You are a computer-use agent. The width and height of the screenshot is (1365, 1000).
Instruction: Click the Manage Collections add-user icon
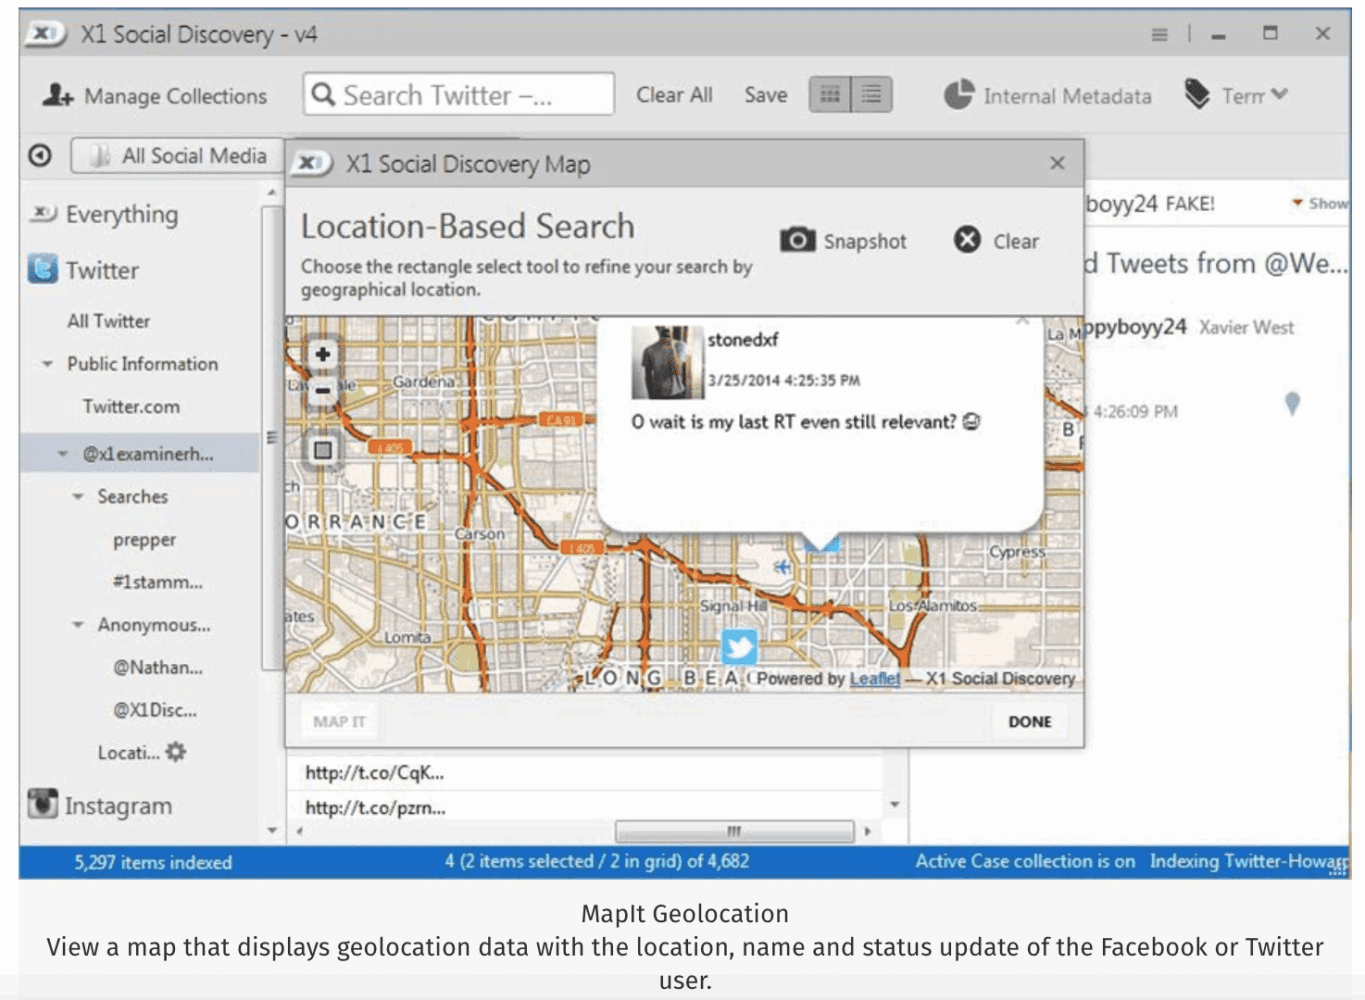pyautogui.click(x=57, y=95)
